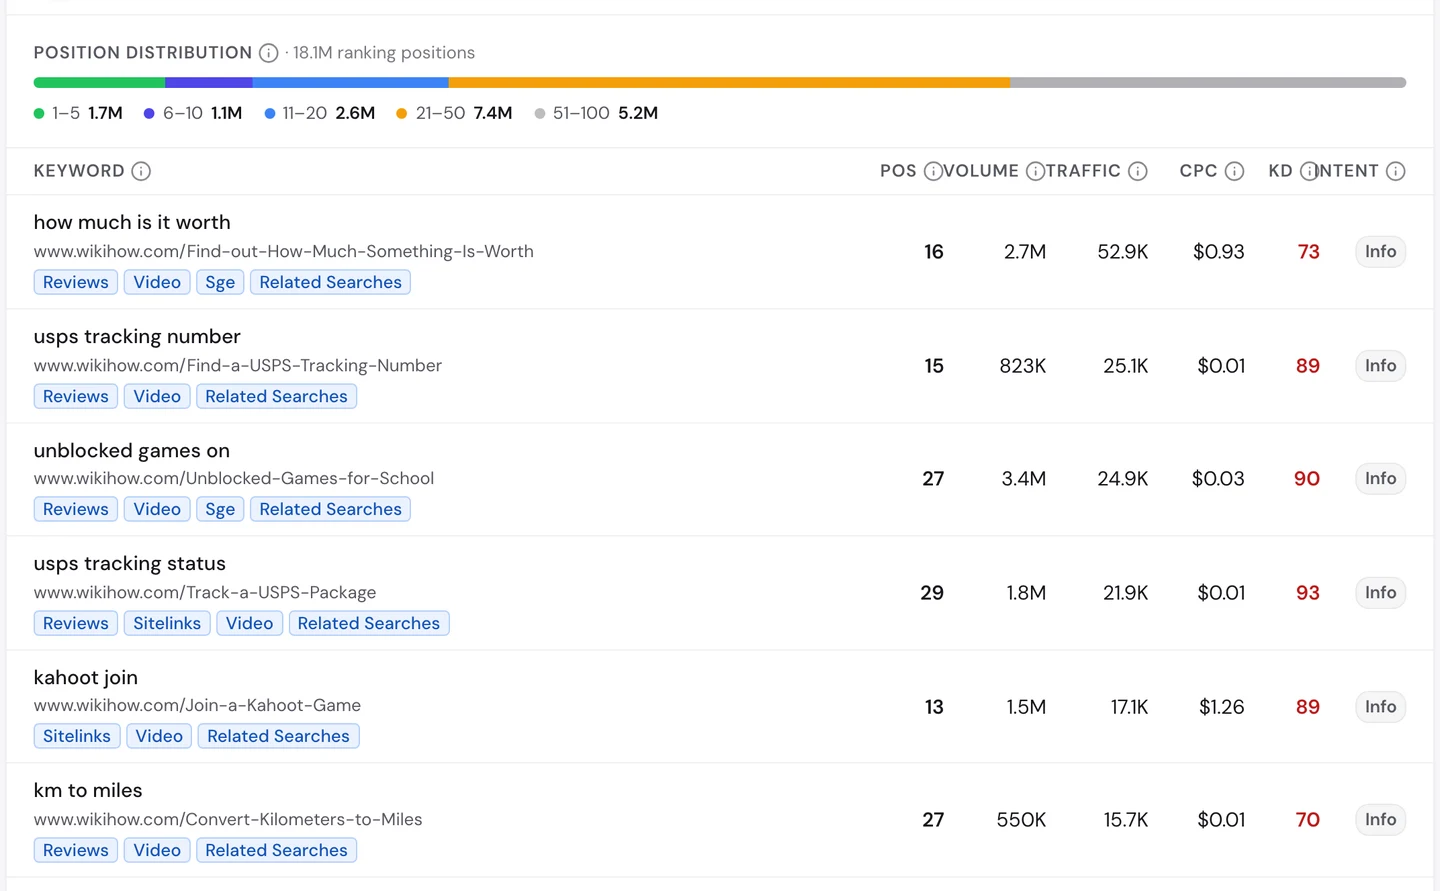Select the keyword "kahoot join"

(x=86, y=678)
